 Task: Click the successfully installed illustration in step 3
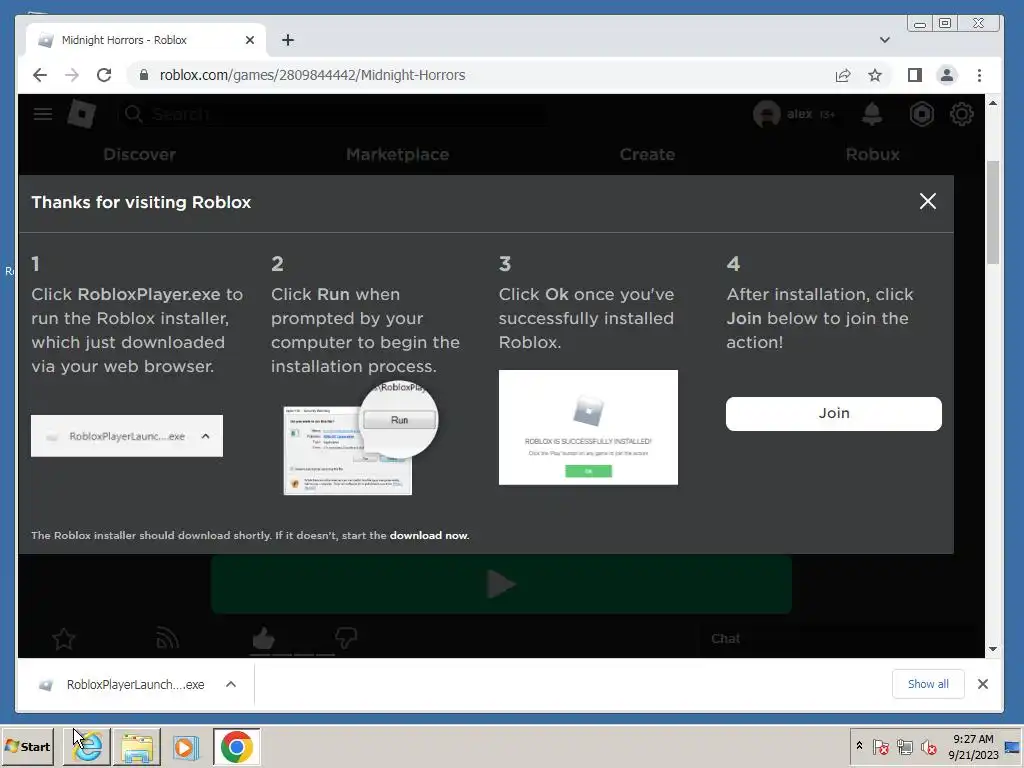[588, 428]
